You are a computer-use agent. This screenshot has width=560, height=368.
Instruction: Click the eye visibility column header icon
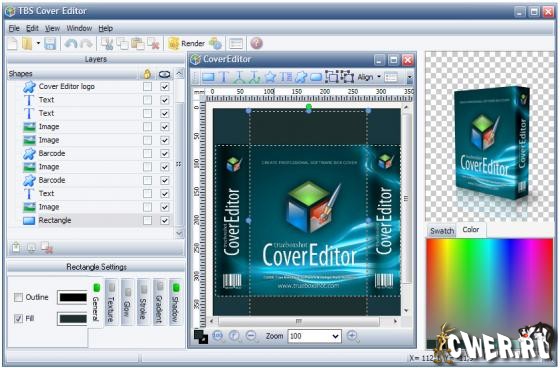click(164, 74)
